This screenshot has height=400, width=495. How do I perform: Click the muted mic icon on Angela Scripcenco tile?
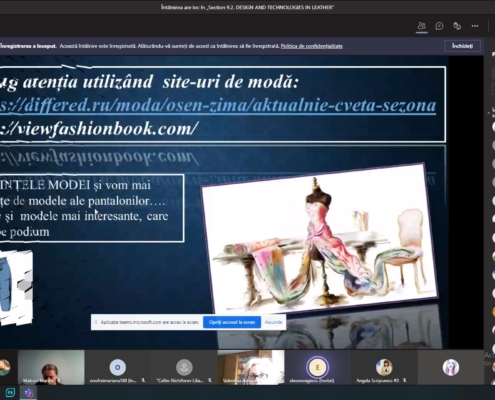[x=404, y=380]
